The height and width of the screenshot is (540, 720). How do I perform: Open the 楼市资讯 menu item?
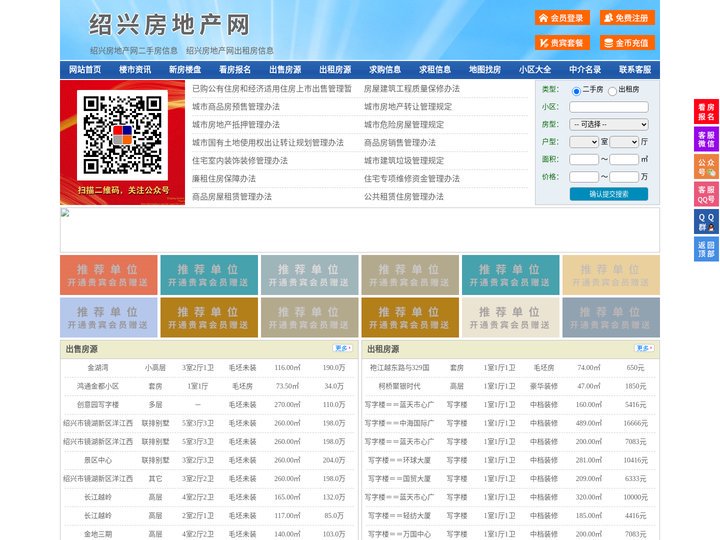coord(135,70)
